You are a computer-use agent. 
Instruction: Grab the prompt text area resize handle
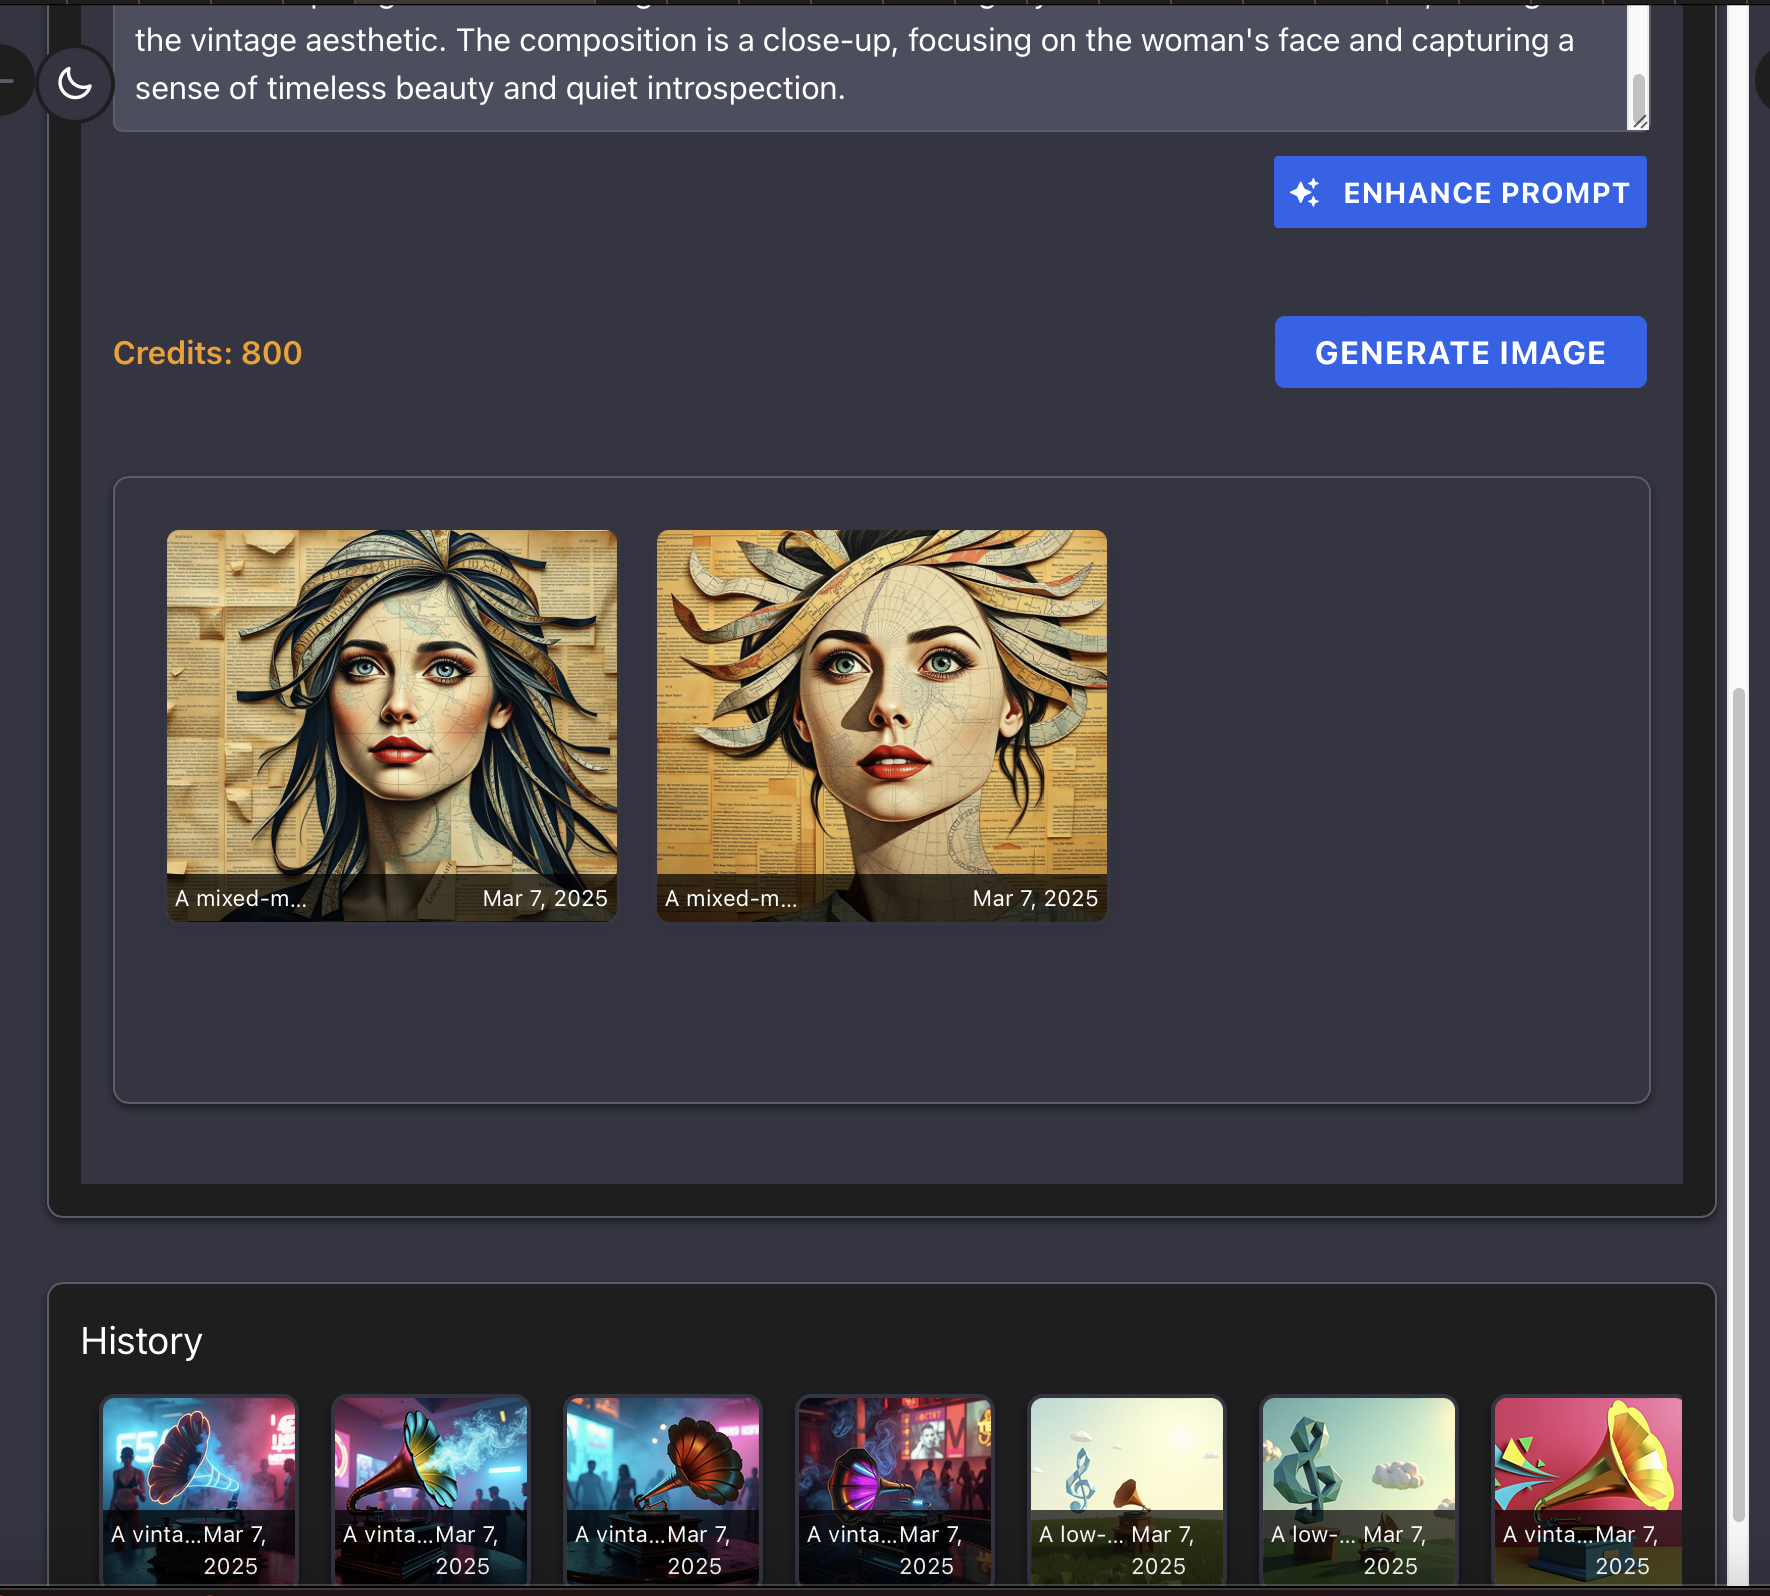click(1639, 121)
